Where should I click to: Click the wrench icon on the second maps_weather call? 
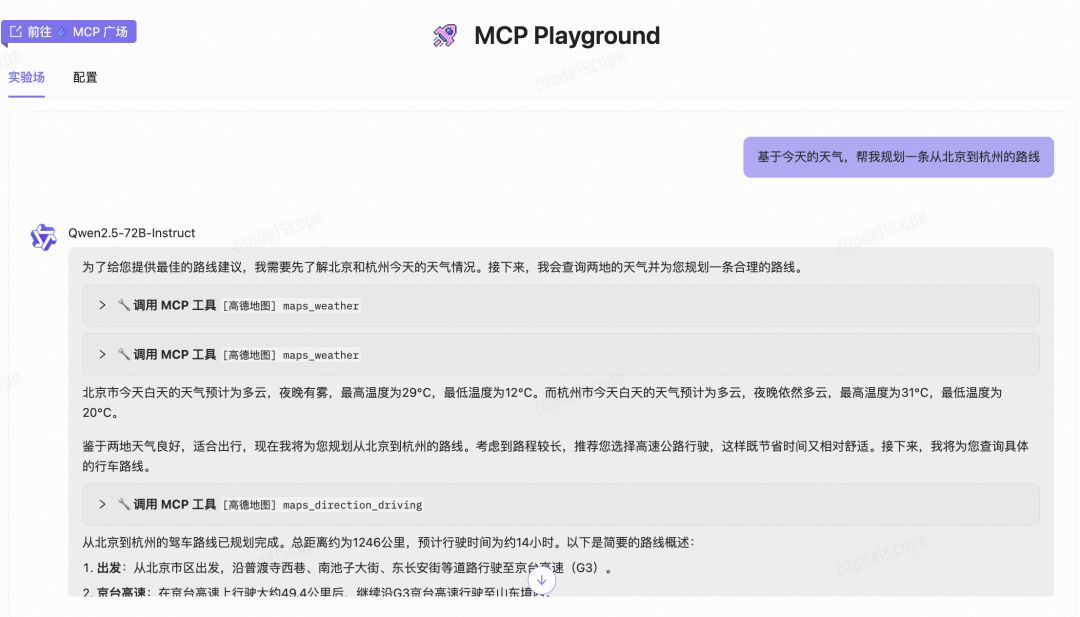(124, 354)
